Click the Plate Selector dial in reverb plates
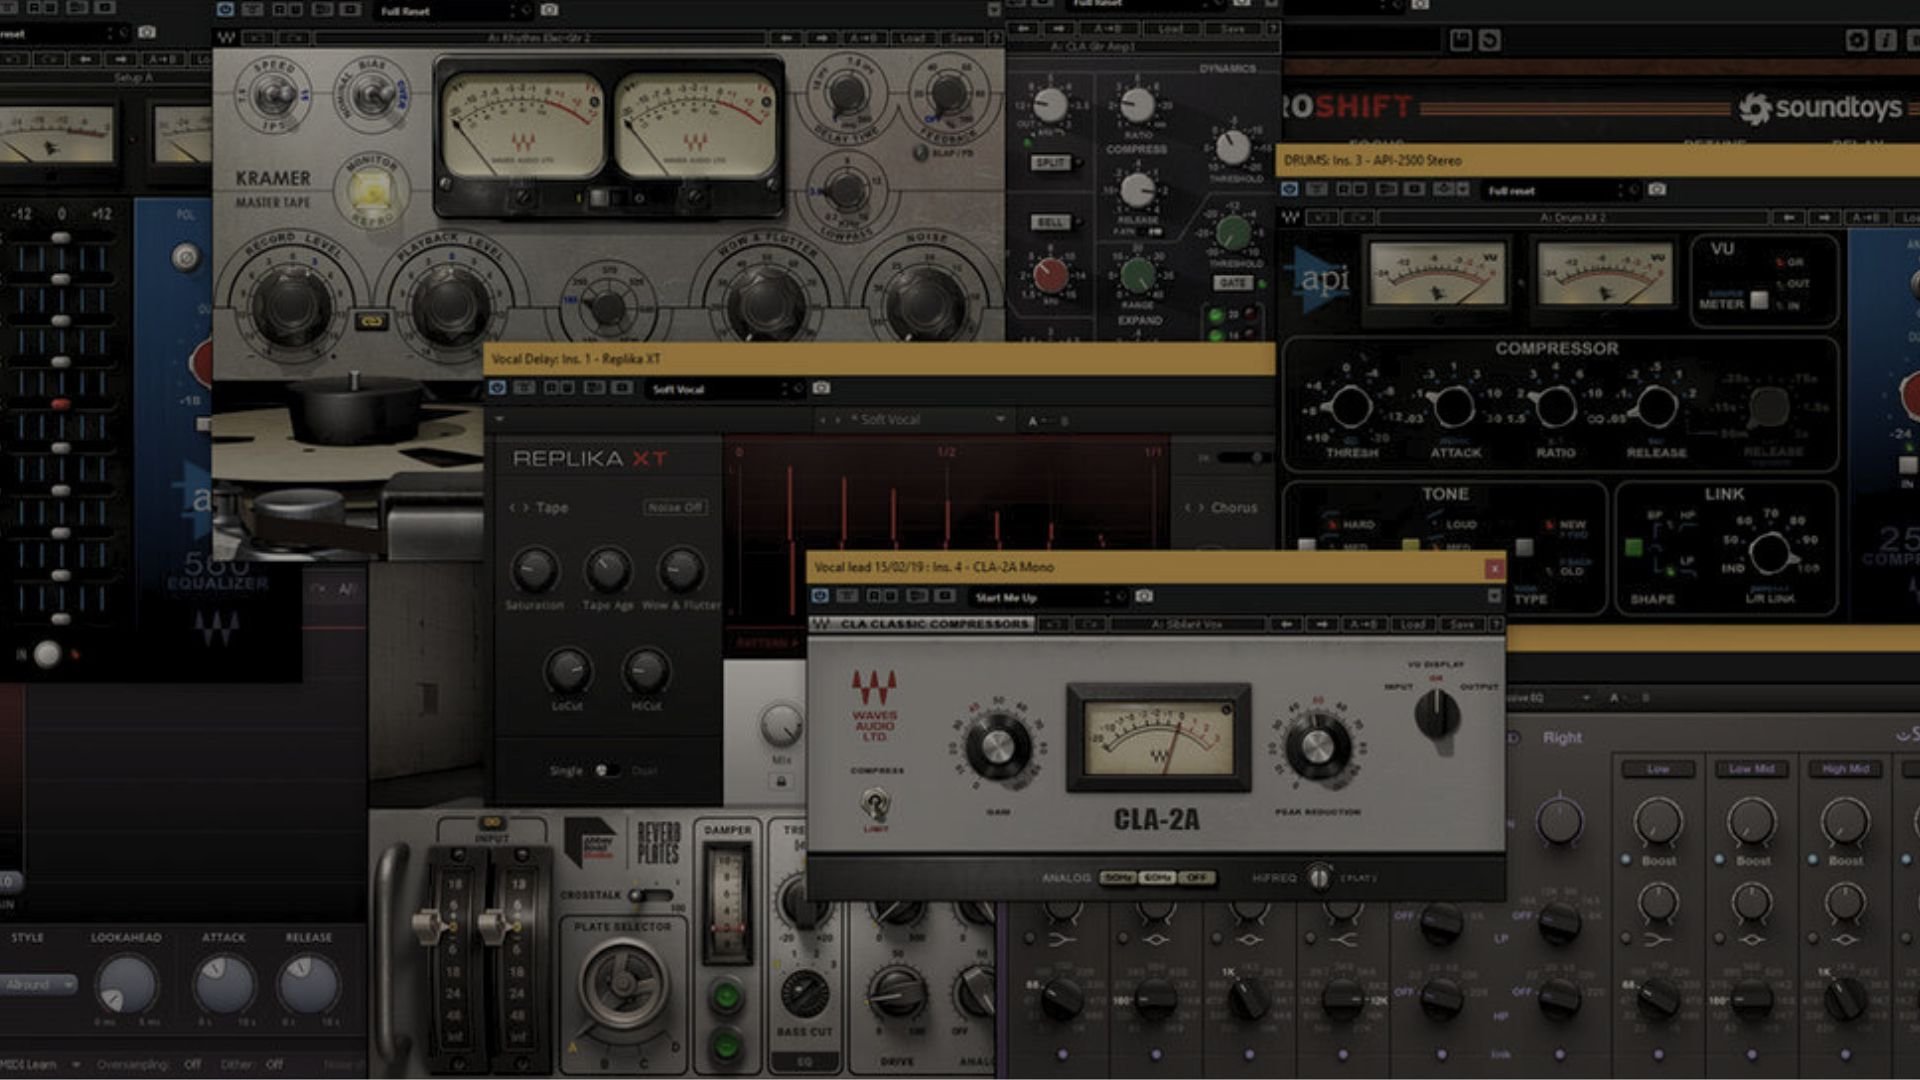1920x1080 pixels. coord(623,985)
